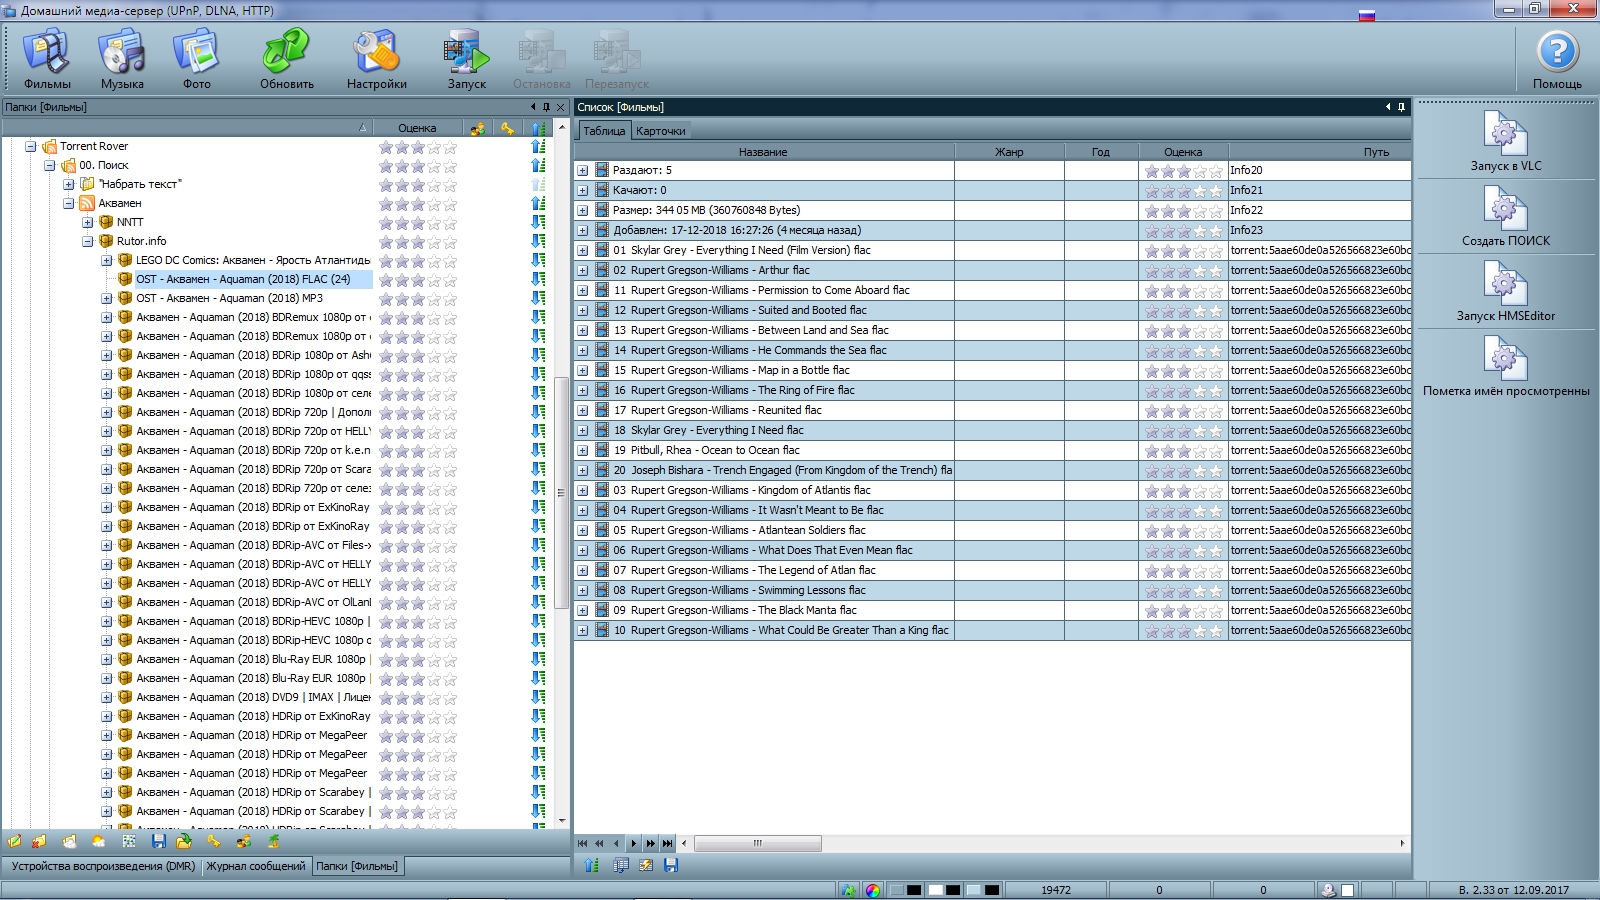Start the server with Запуск

[x=466, y=60]
